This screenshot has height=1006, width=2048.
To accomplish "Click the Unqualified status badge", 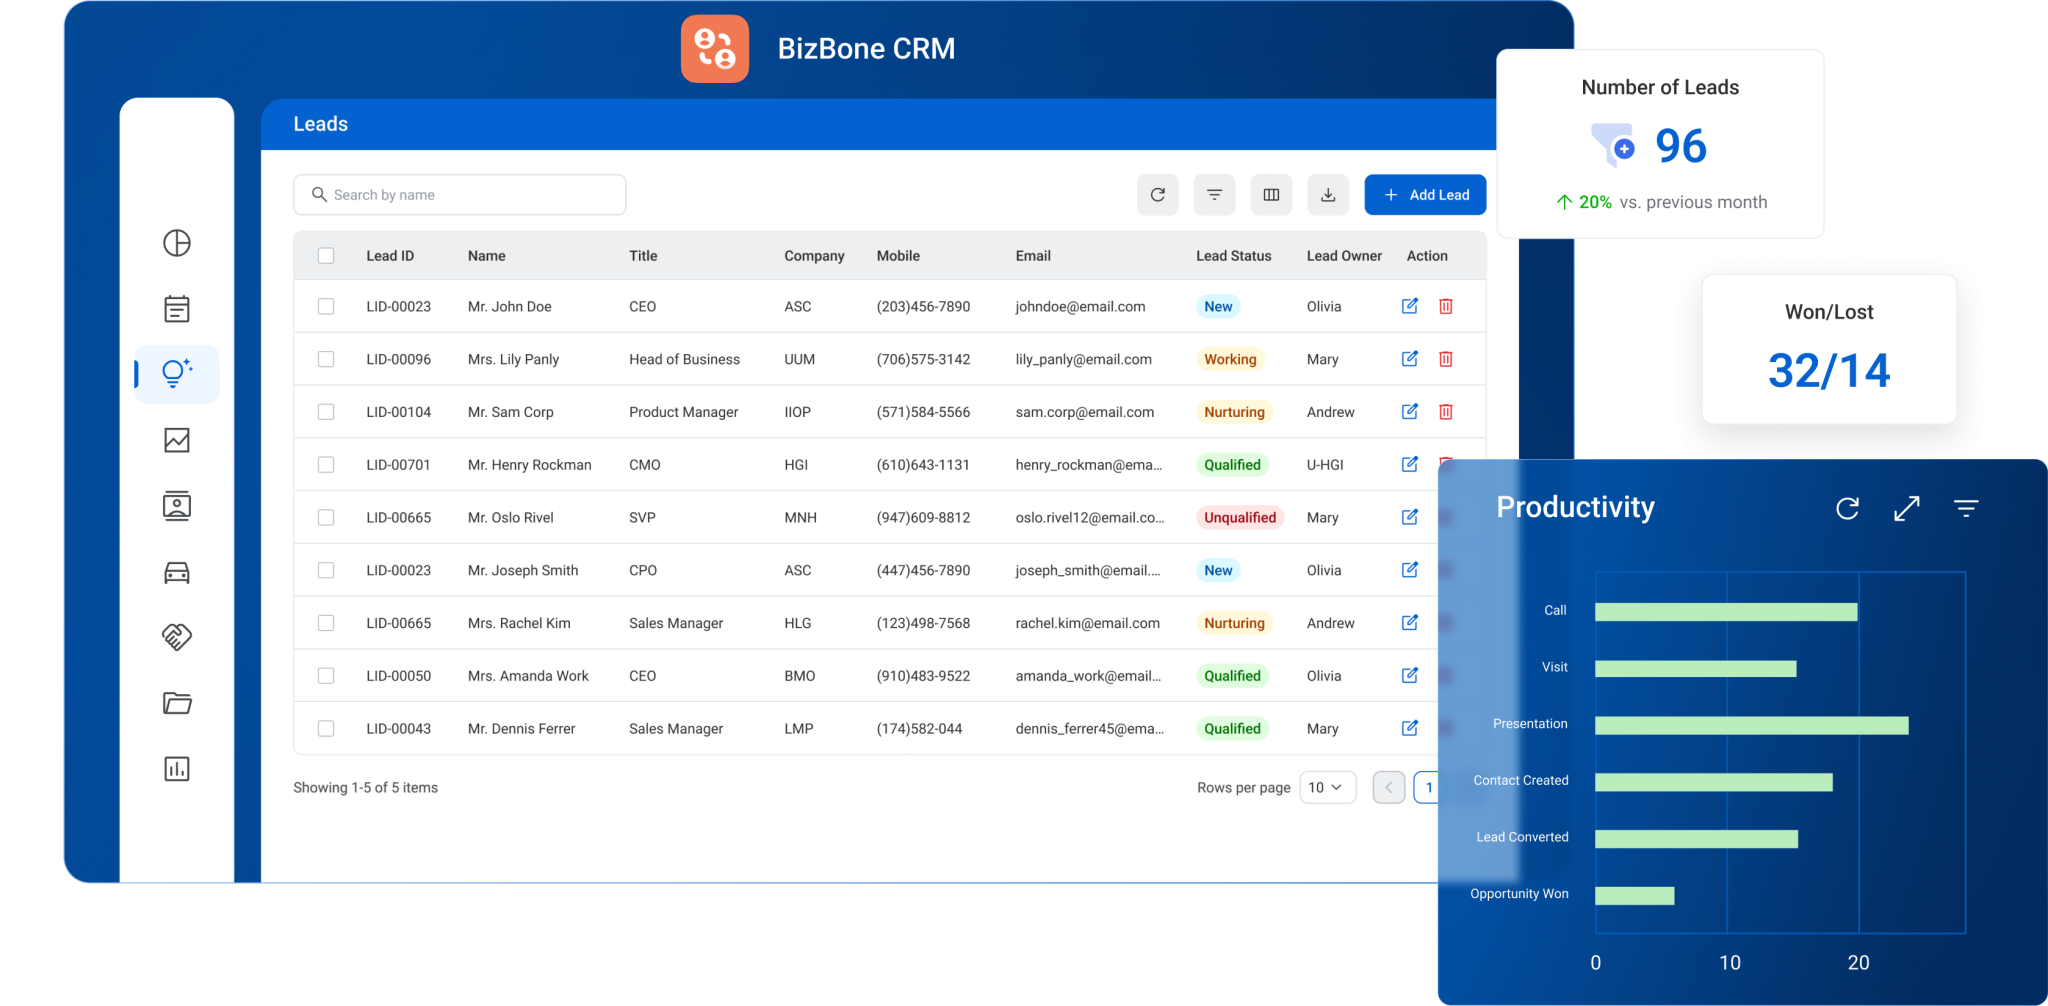I will pos(1240,517).
